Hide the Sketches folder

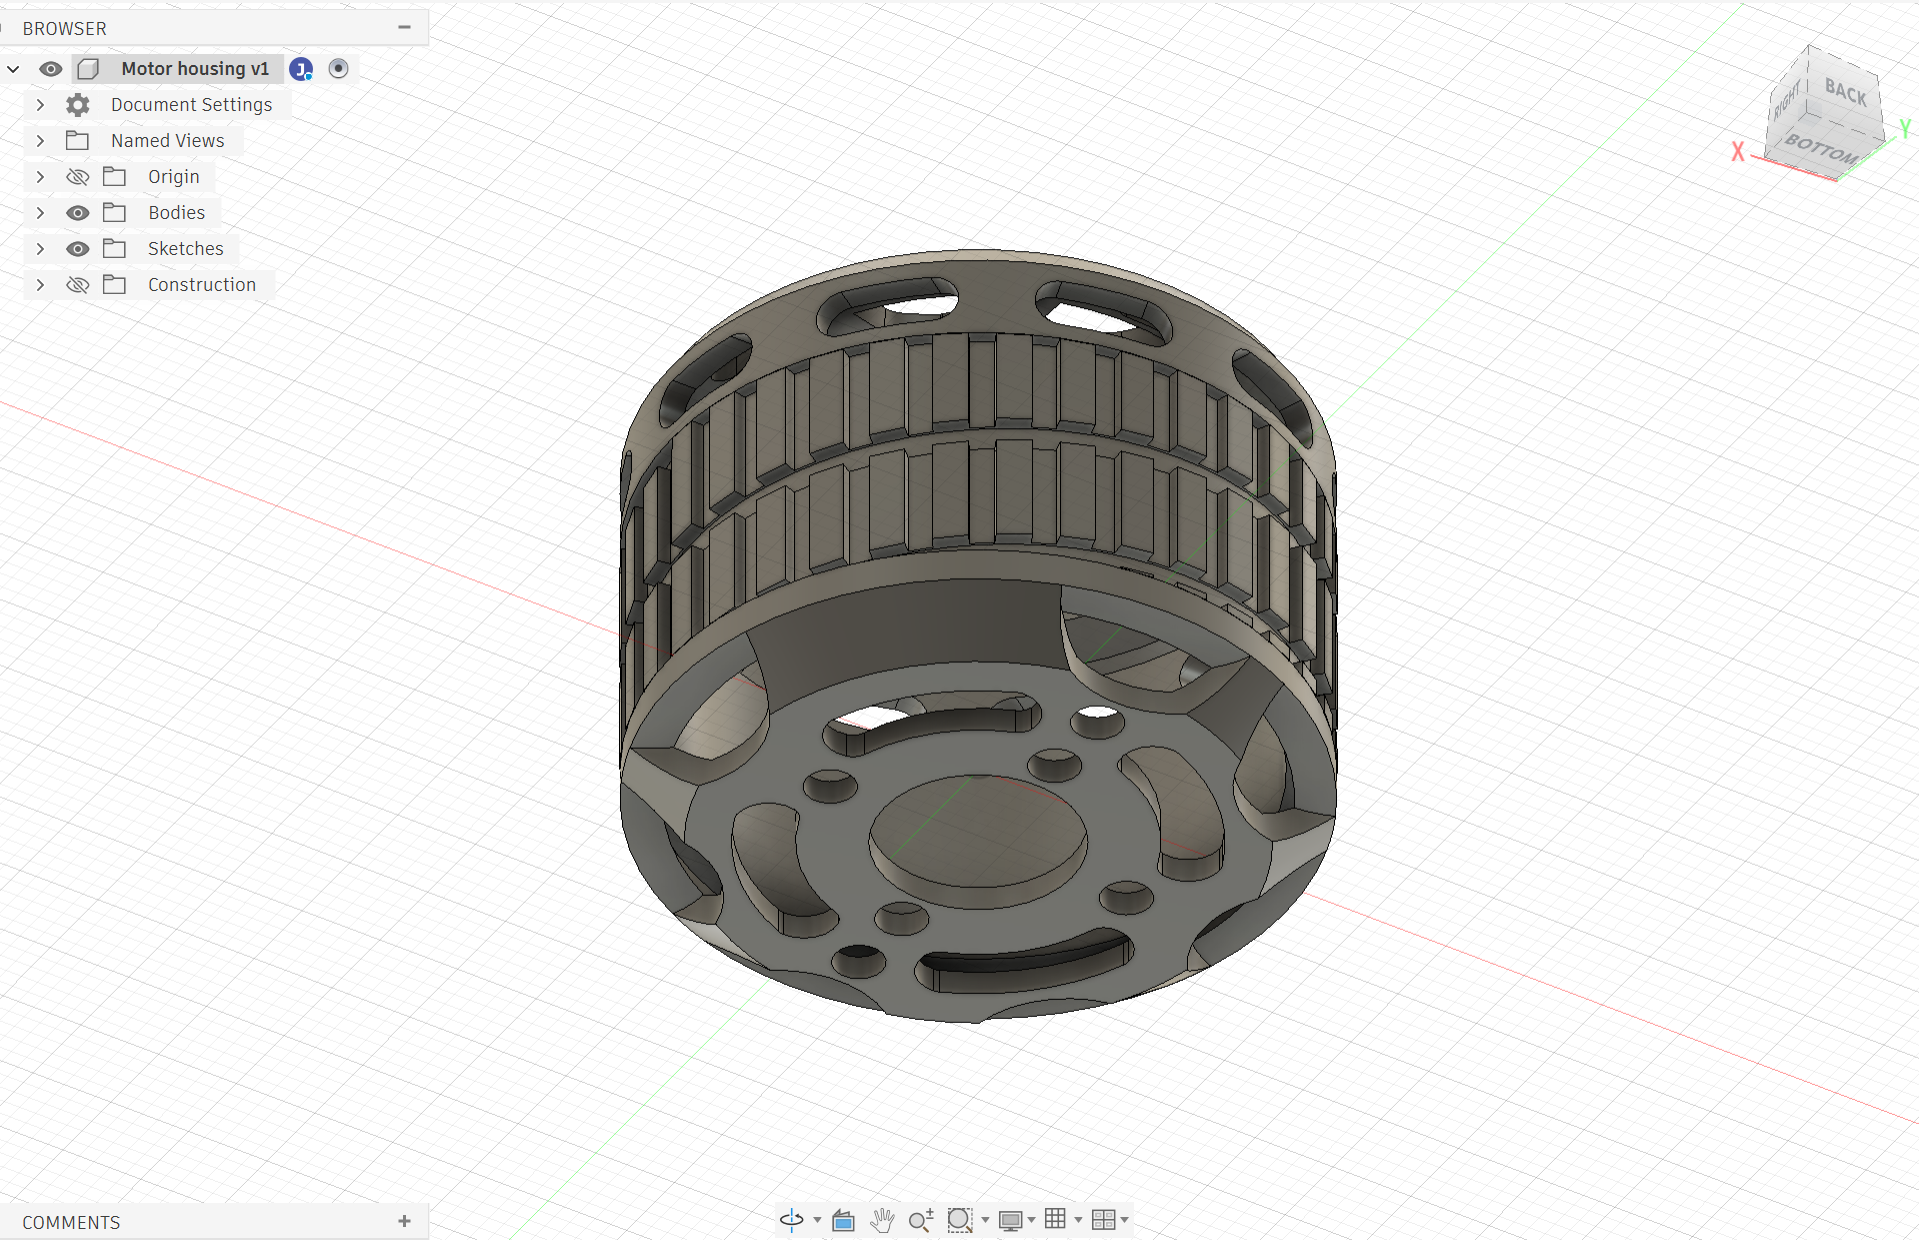pos(78,249)
